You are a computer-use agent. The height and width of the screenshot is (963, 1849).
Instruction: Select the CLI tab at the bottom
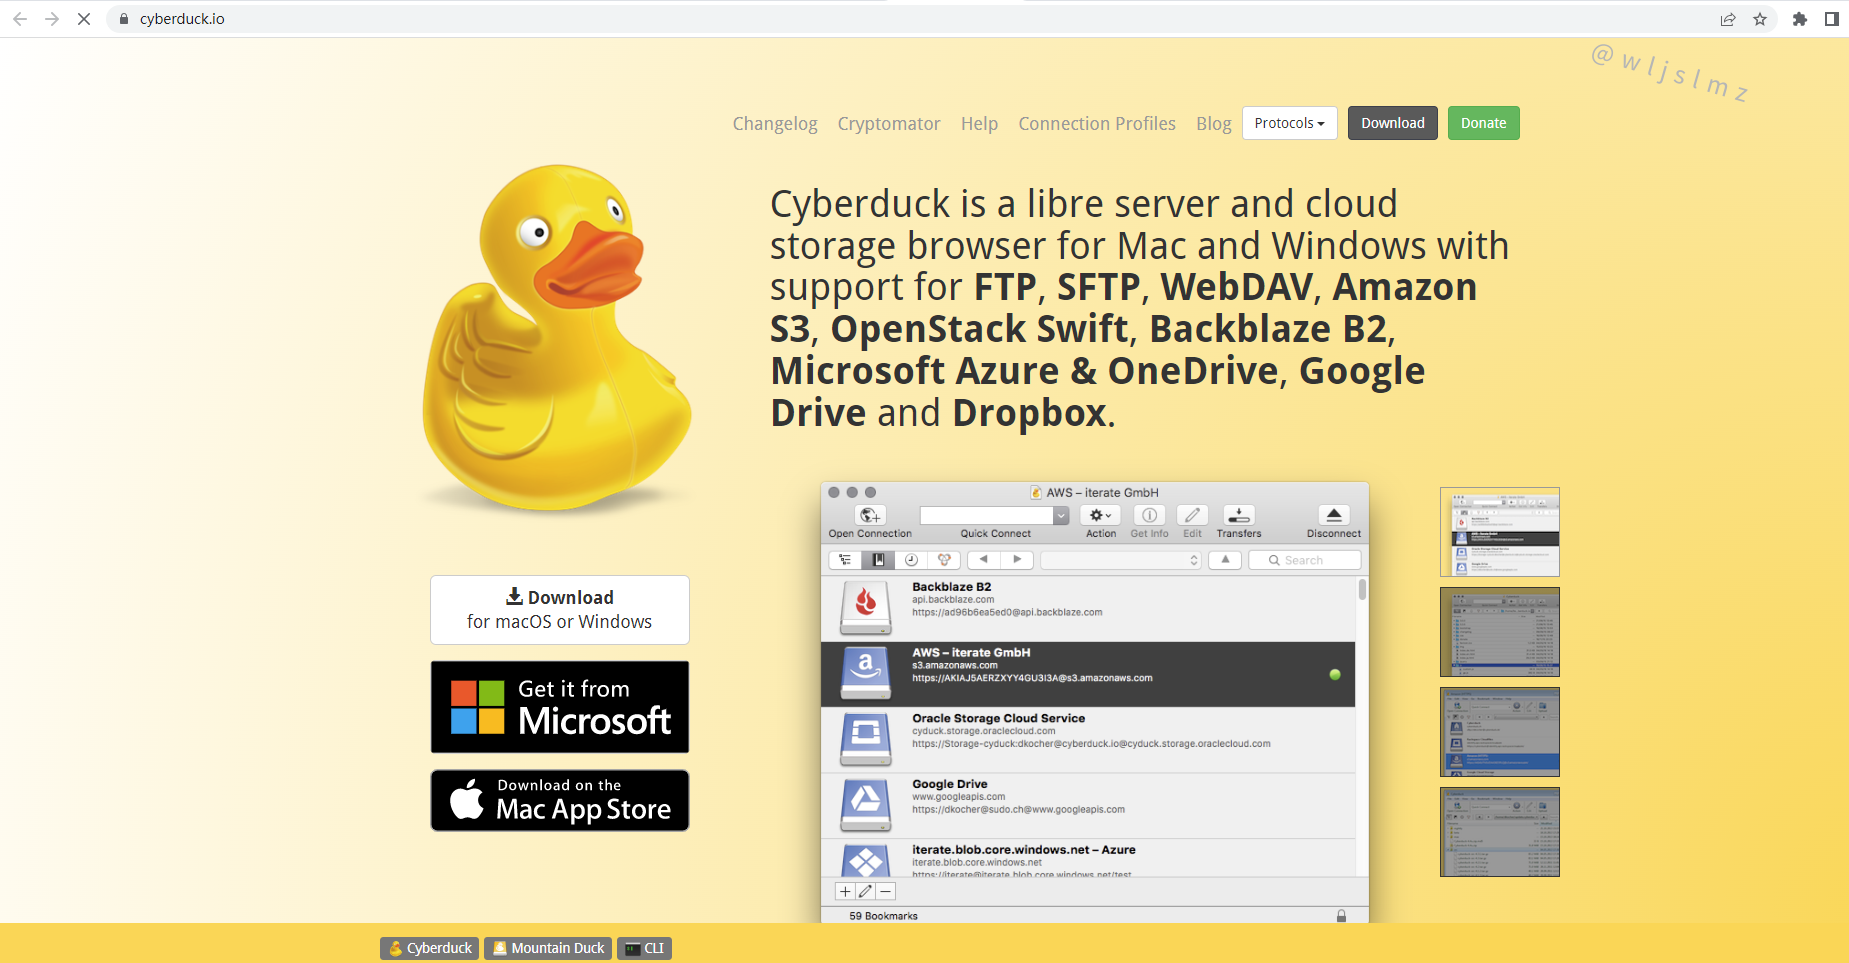click(645, 948)
